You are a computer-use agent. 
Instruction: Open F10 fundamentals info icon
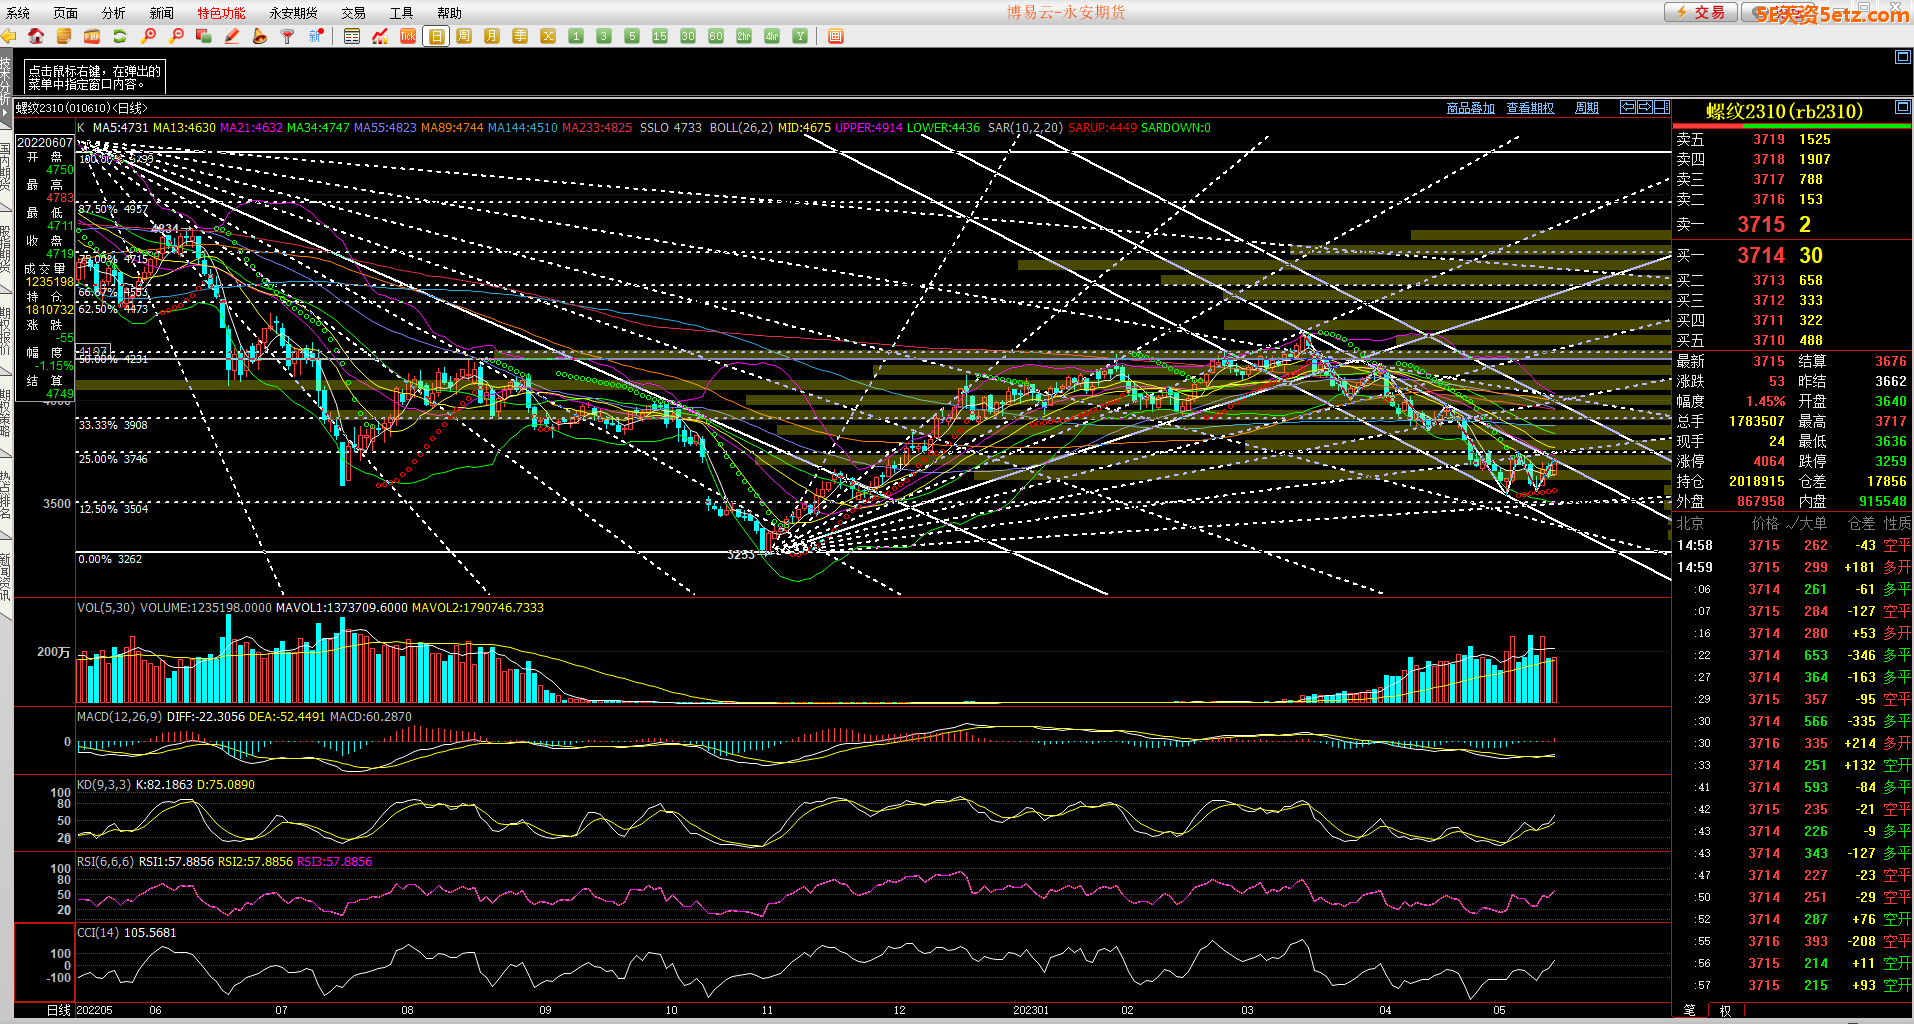(x=92, y=36)
